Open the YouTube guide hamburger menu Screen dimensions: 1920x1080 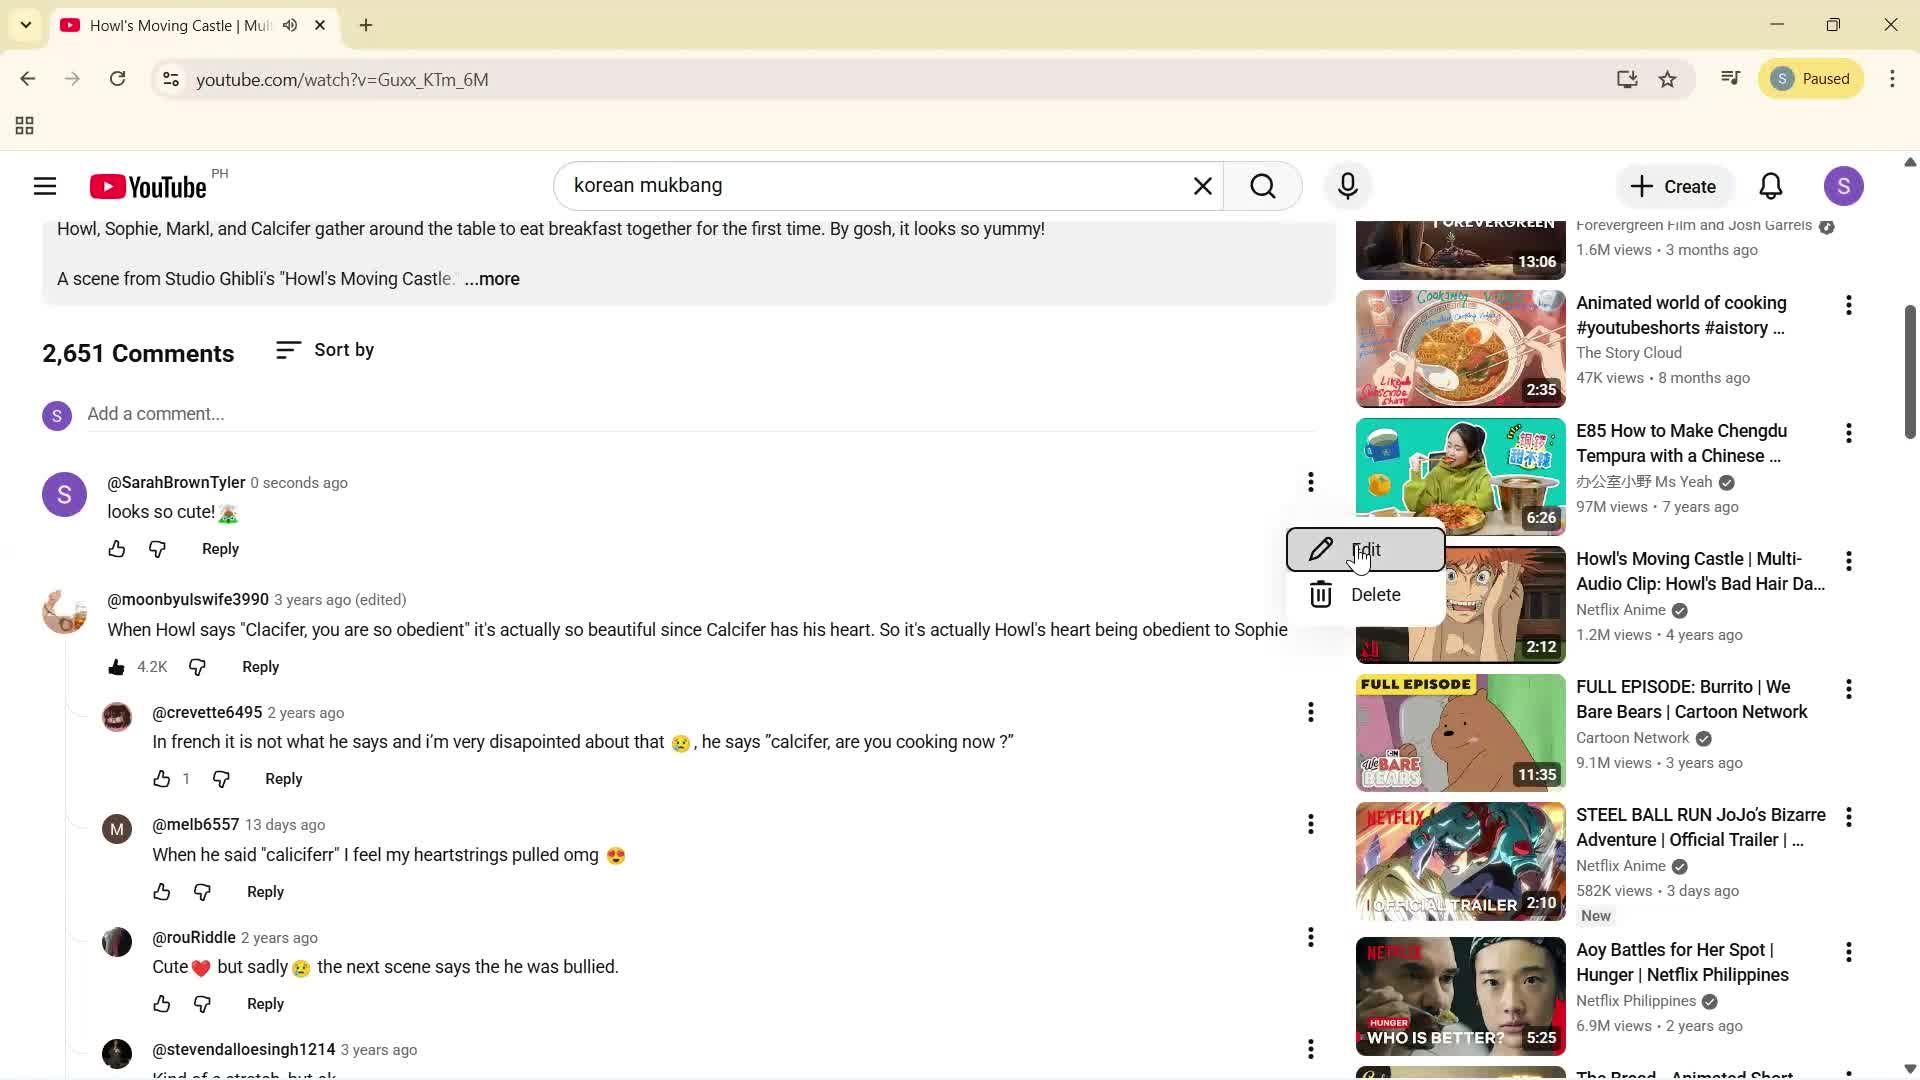click(x=44, y=186)
